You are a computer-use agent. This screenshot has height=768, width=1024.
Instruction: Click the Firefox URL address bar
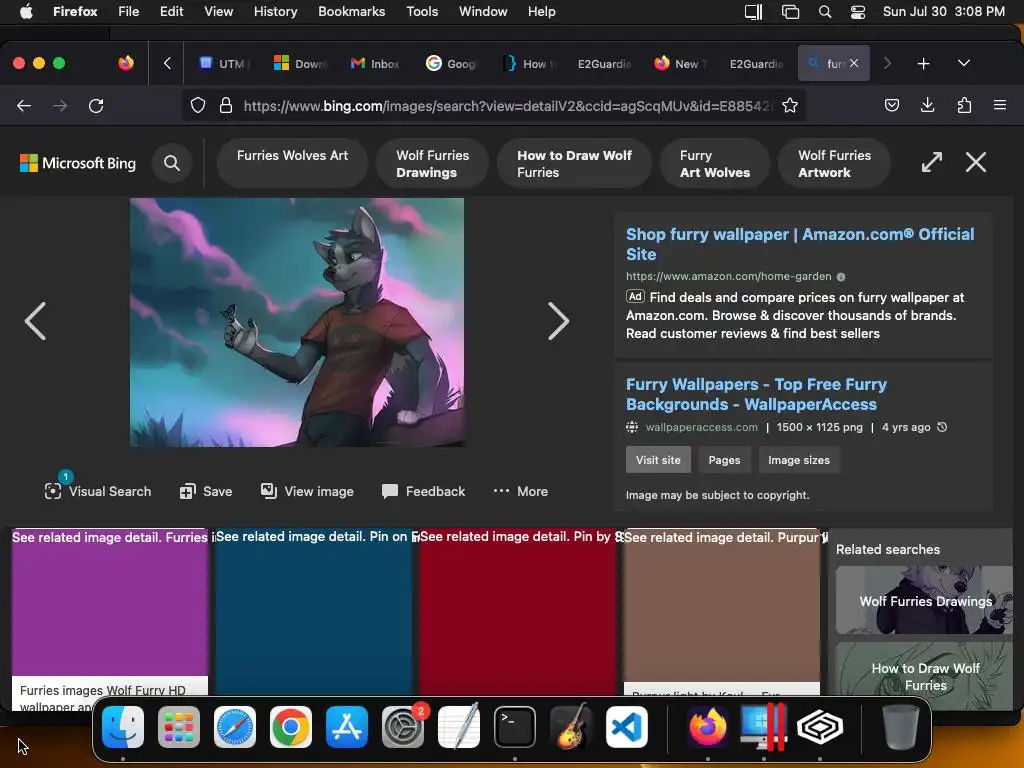tap(506, 106)
